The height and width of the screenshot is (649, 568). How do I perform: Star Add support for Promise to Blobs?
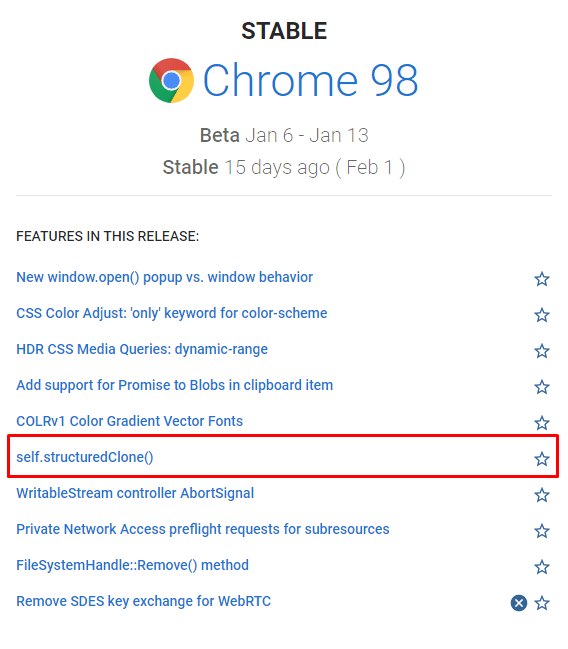[x=542, y=387]
